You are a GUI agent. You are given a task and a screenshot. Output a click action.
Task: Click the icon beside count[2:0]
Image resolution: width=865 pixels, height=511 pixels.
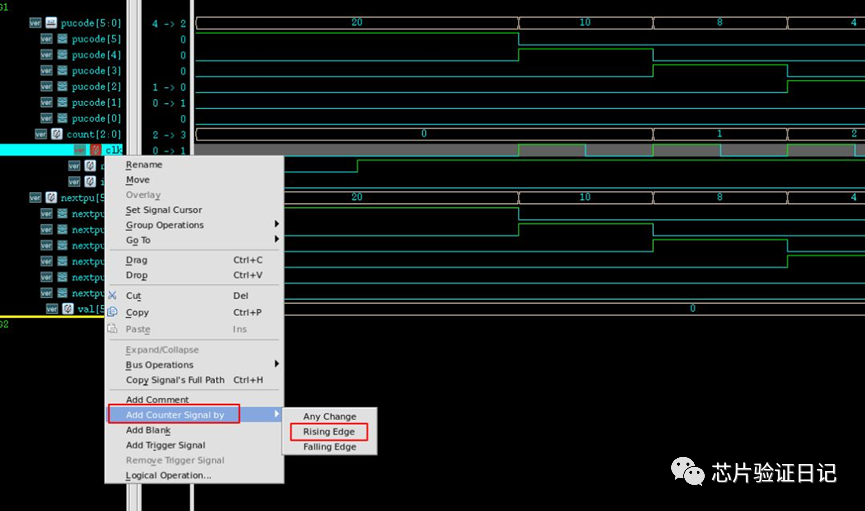pyautogui.click(x=57, y=134)
